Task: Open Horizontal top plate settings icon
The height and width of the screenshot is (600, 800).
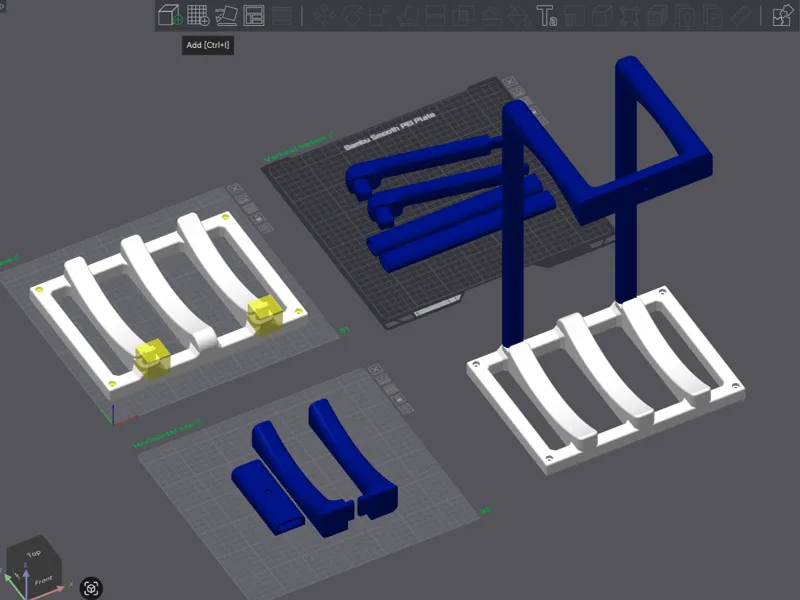Action: click(406, 409)
